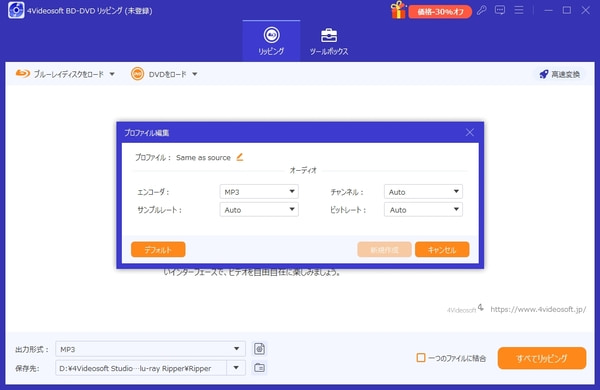
Task: Edit profile name with pencil icon
Action: click(240, 157)
